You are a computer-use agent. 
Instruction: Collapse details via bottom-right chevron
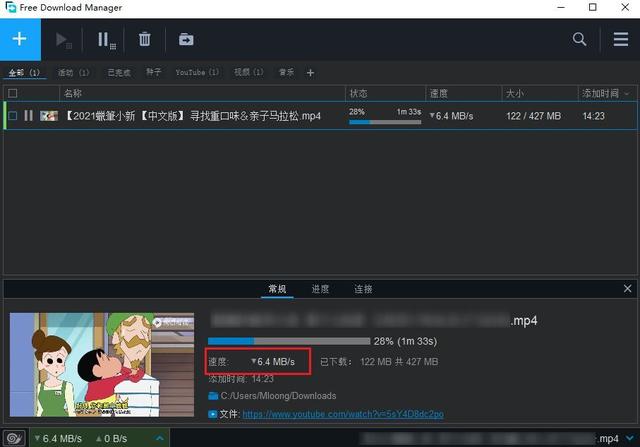pos(629,438)
